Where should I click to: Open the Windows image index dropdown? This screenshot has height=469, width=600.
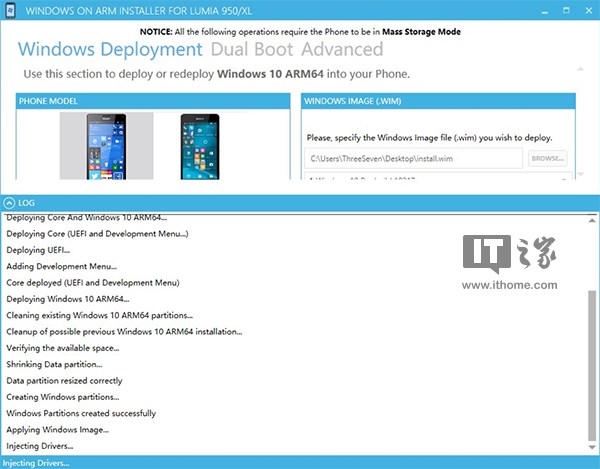coord(438,176)
